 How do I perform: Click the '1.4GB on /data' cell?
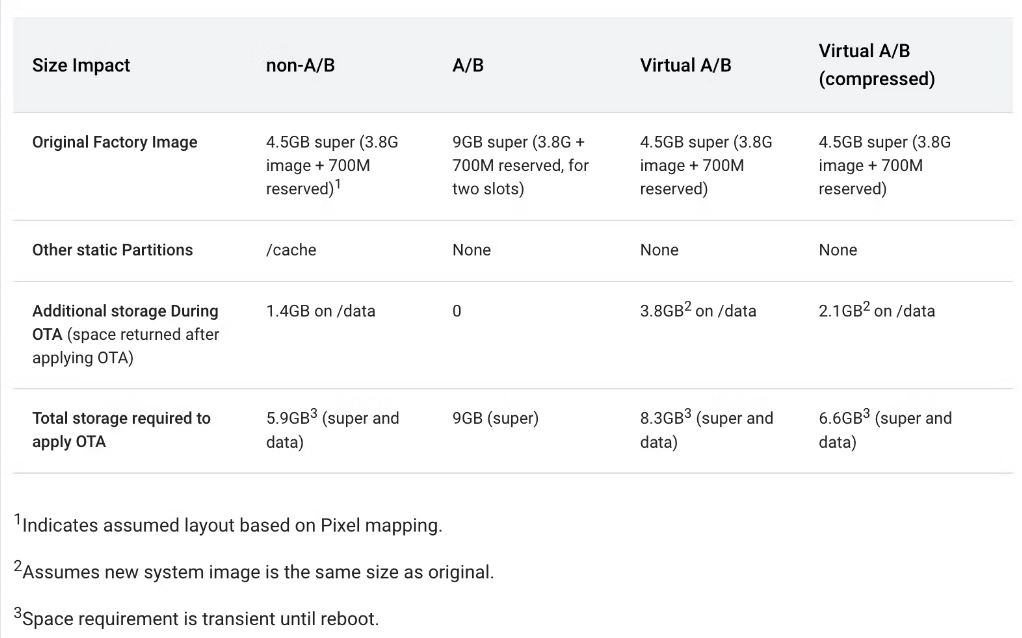tap(321, 311)
